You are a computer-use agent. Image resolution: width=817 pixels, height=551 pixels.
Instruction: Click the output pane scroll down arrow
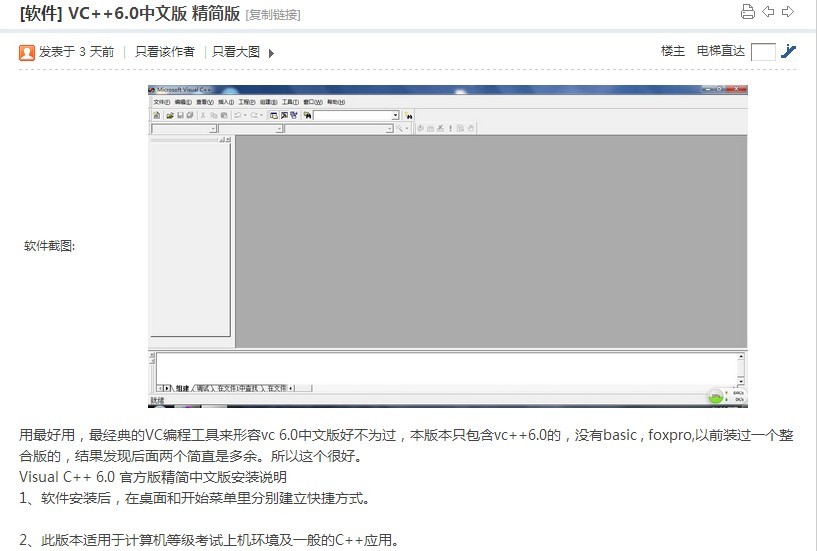click(740, 381)
